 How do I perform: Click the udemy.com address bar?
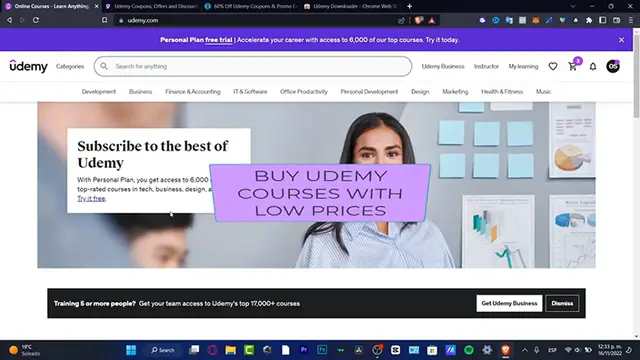pos(253,20)
